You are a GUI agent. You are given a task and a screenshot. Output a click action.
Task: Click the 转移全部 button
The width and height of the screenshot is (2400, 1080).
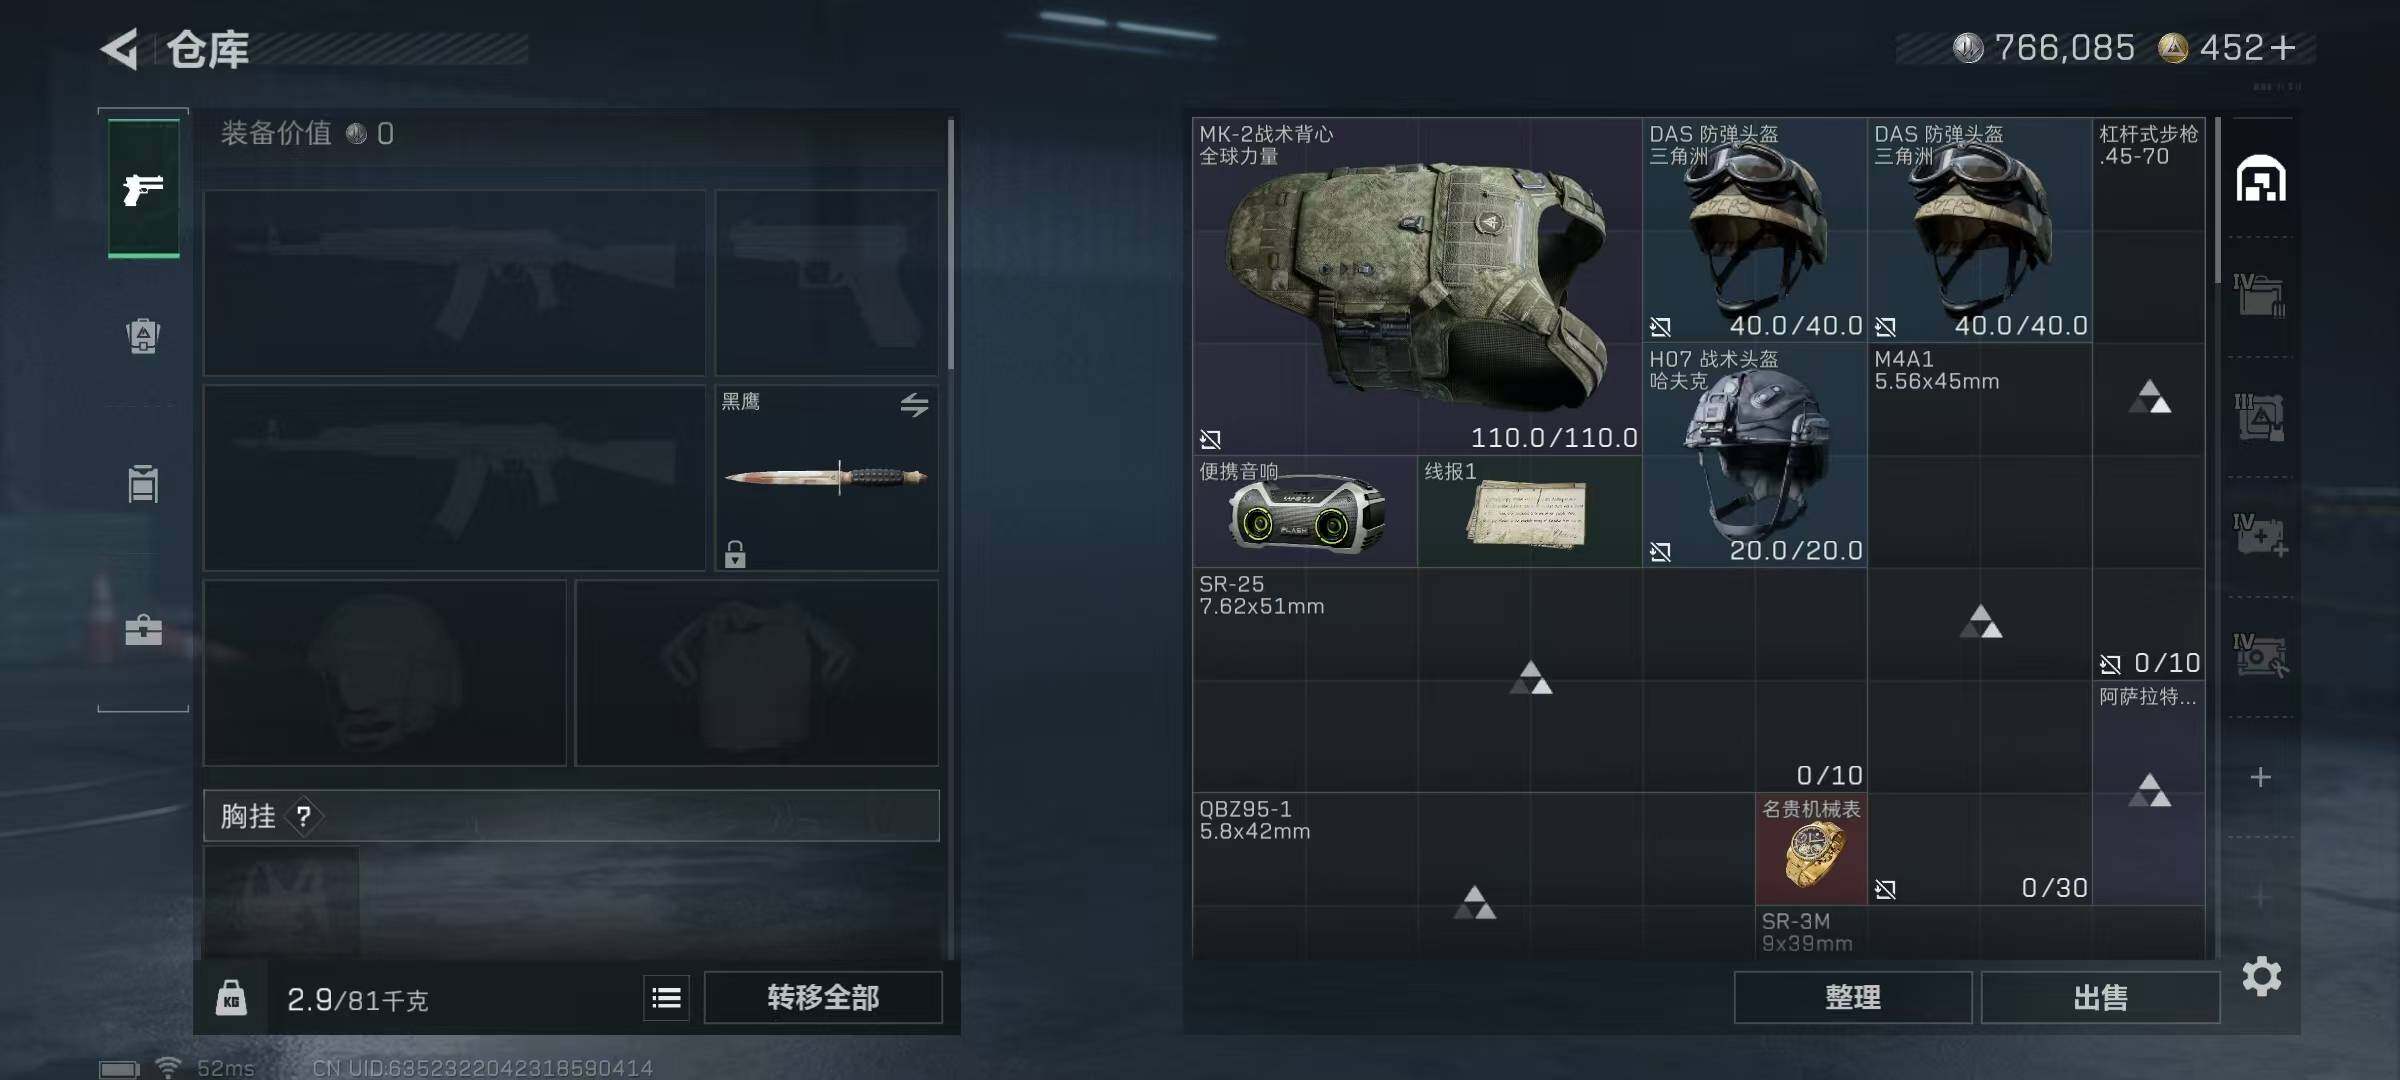[x=823, y=997]
